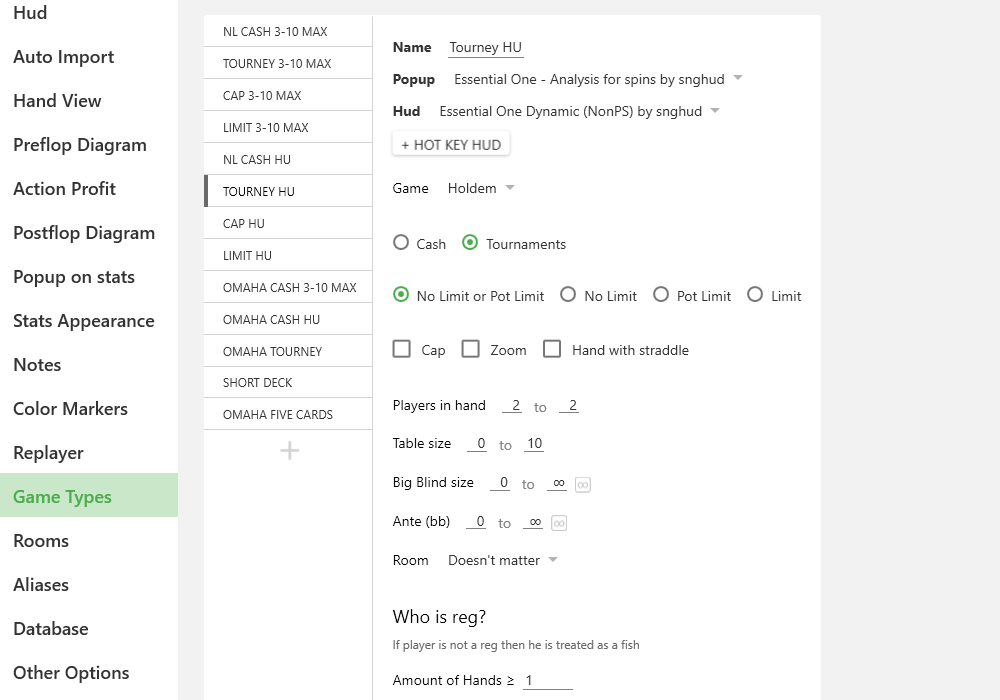Open Notes section in sidebar
The image size is (1000, 700).
point(89,365)
